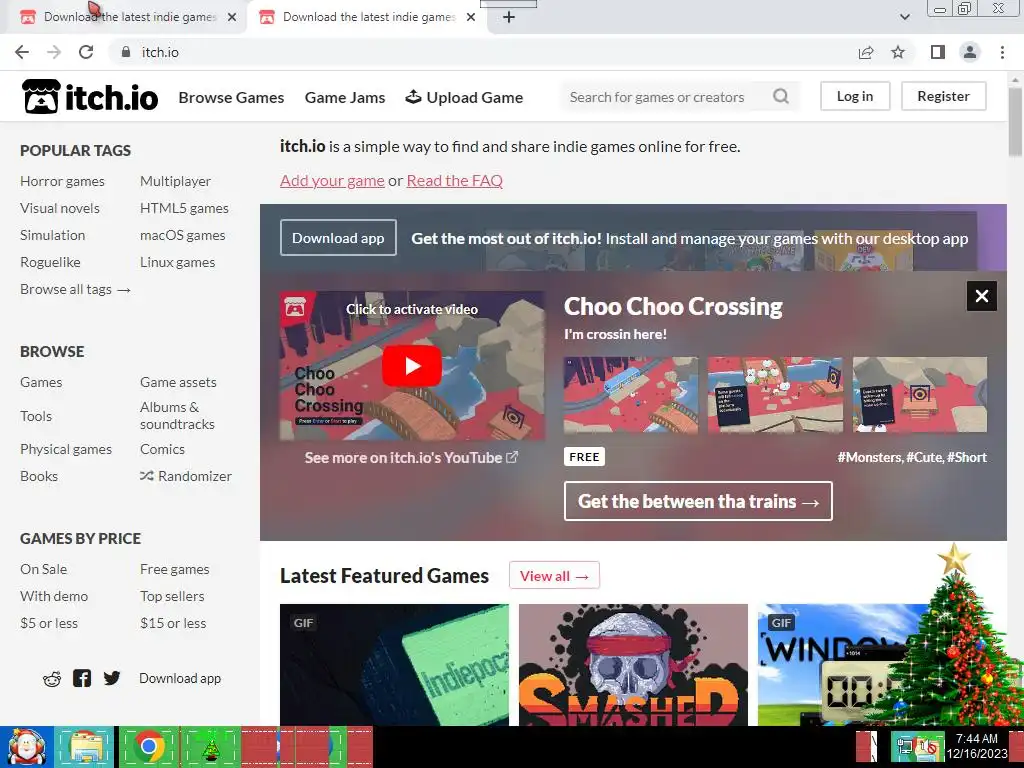1024x768 pixels.
Task: Click Get the between tha trains
Action: pos(698,501)
